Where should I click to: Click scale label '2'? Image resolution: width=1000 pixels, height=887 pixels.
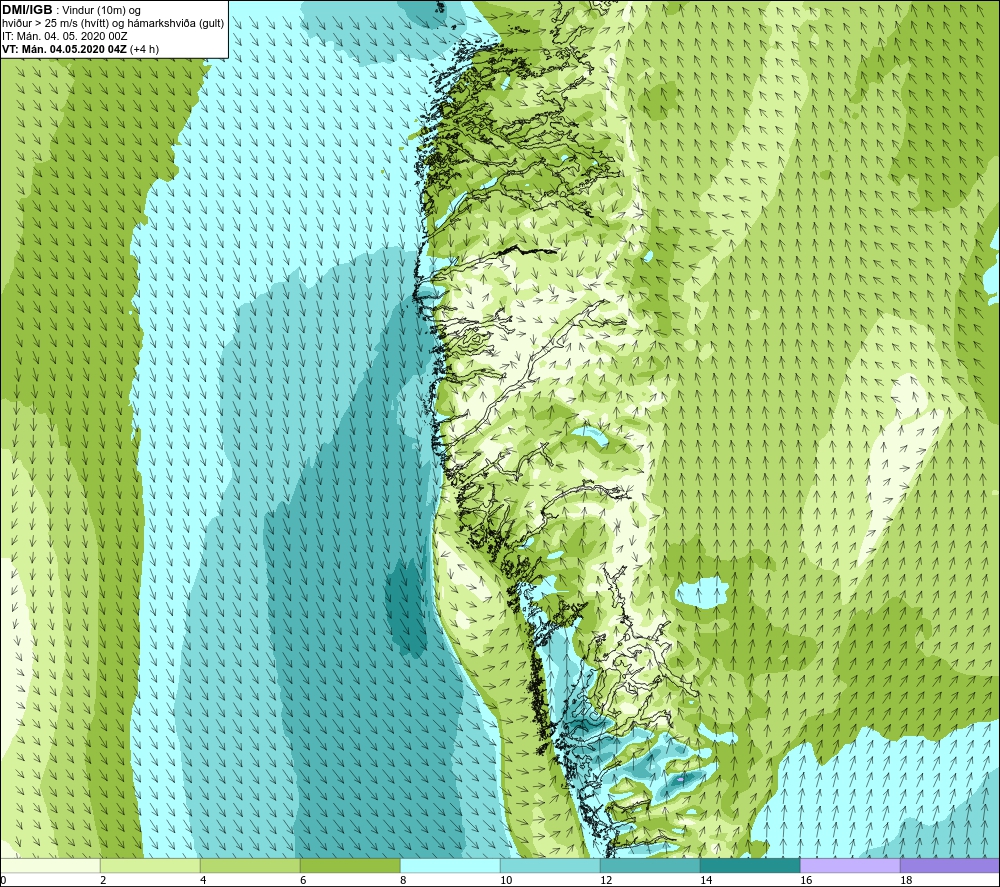103,880
